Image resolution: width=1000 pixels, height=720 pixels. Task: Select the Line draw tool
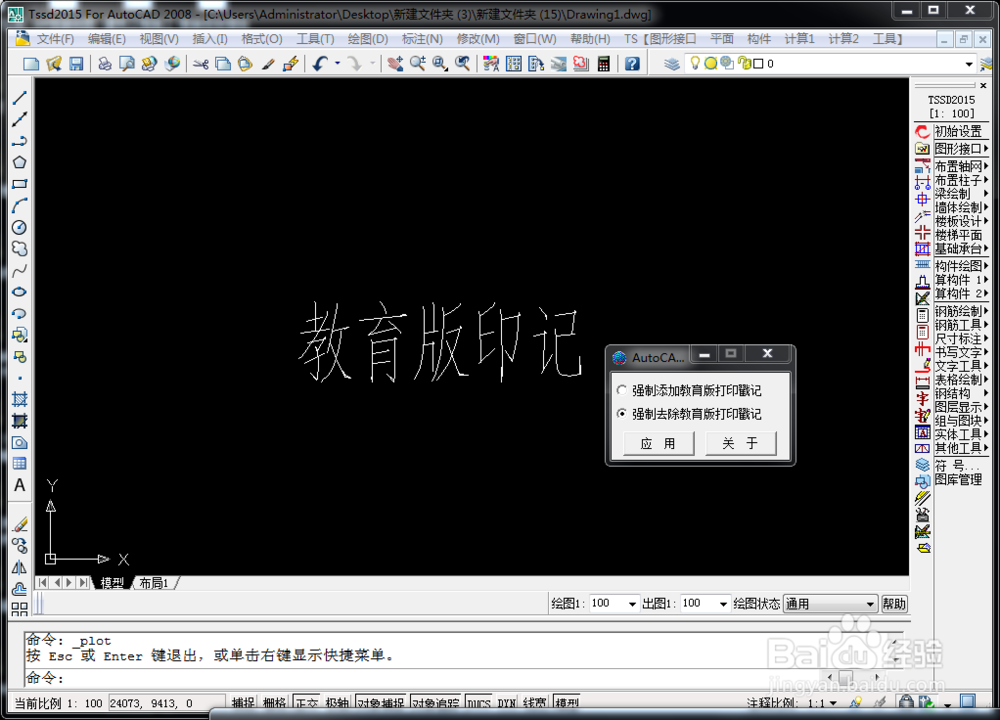pyautogui.click(x=20, y=98)
